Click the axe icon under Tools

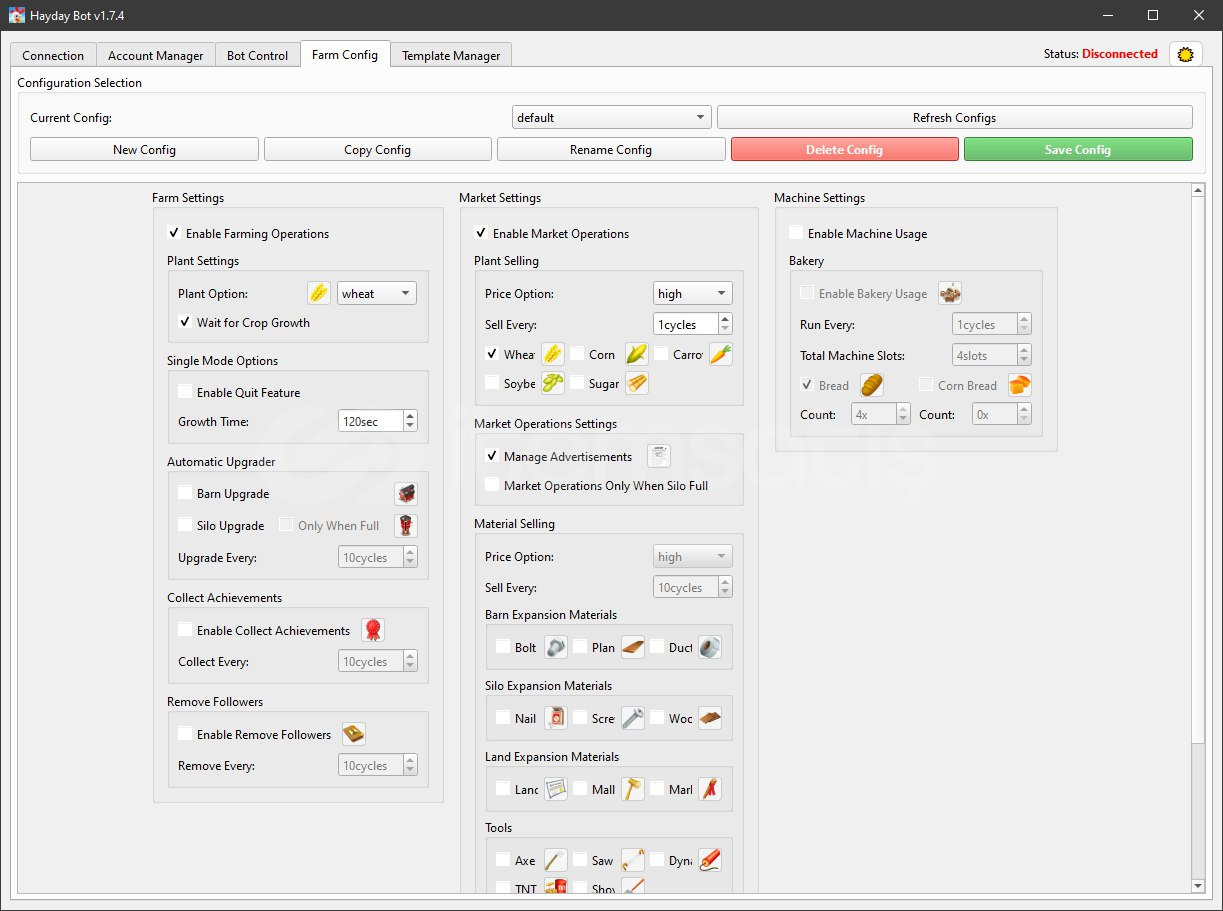click(555, 860)
